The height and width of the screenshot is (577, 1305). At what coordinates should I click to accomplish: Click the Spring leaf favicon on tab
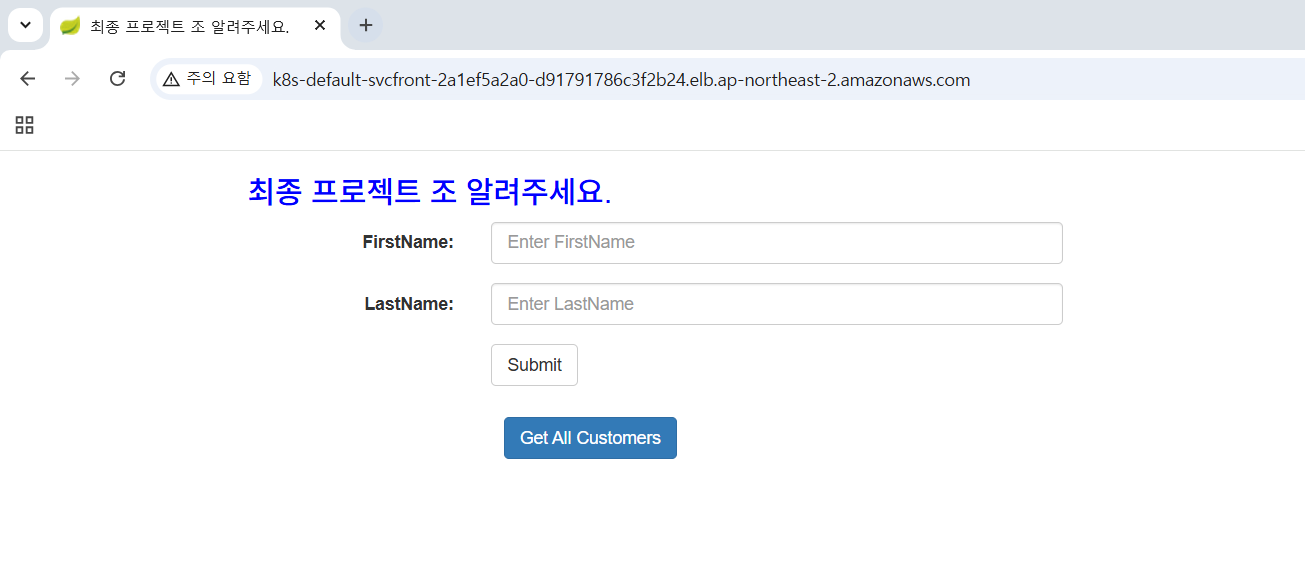[70, 26]
